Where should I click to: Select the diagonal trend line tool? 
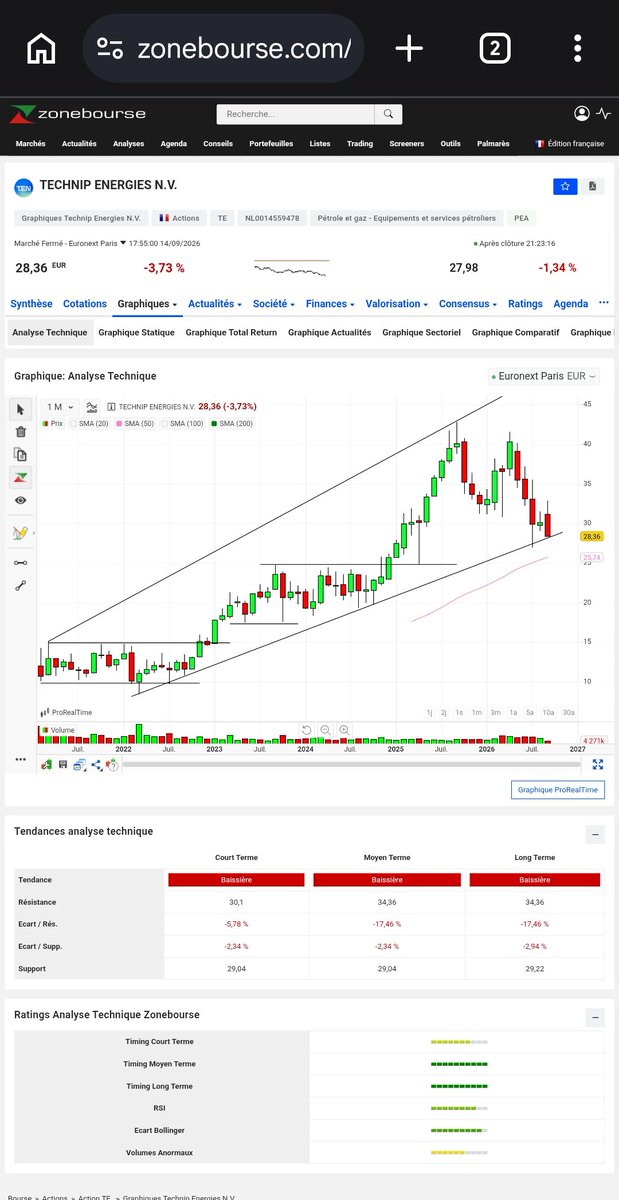21,586
